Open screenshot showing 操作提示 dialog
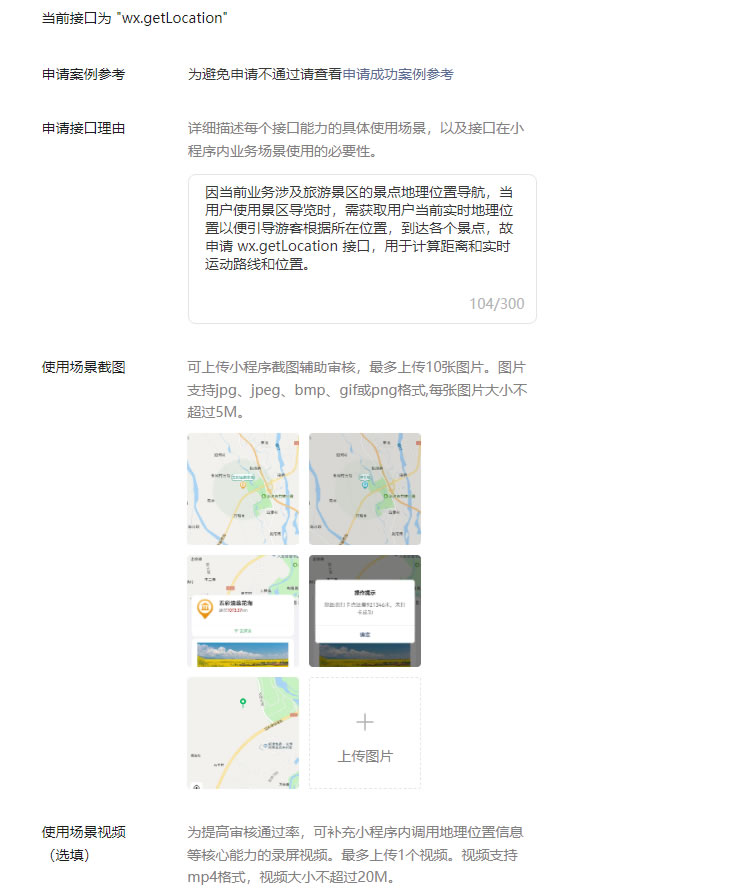The width and height of the screenshot is (735, 891). 365,611
